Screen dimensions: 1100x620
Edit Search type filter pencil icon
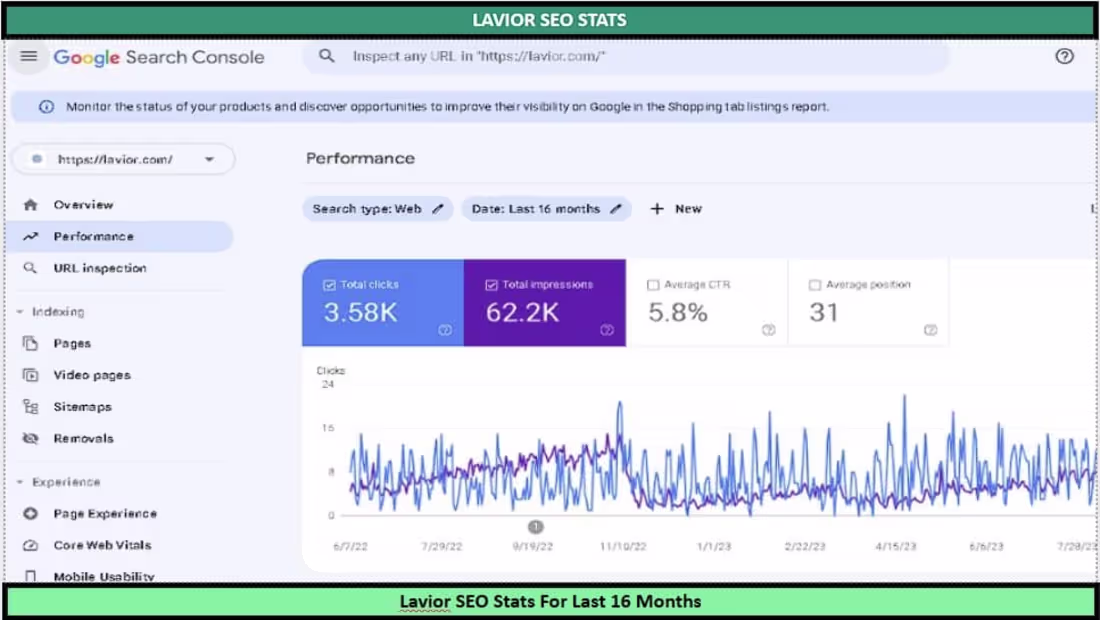pyautogui.click(x=438, y=209)
